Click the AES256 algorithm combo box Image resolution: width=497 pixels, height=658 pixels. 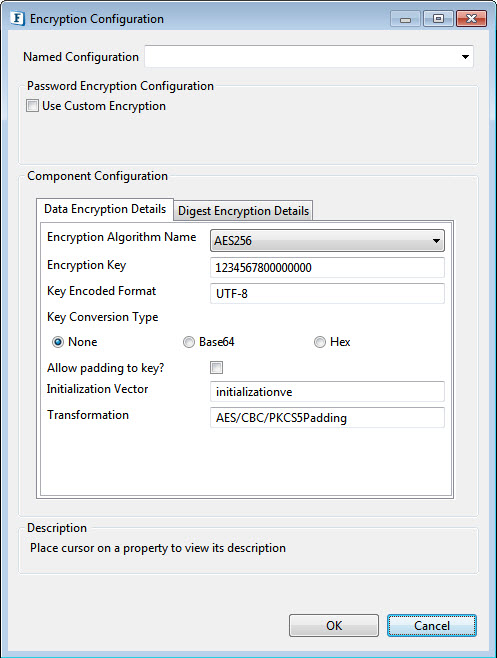(x=327, y=241)
